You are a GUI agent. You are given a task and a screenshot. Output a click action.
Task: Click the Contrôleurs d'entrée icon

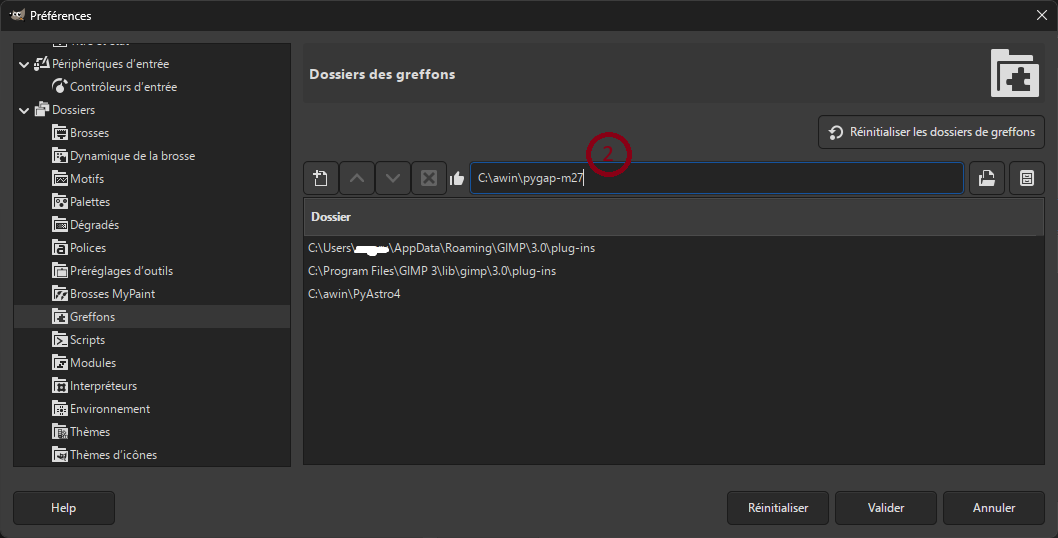point(60,86)
